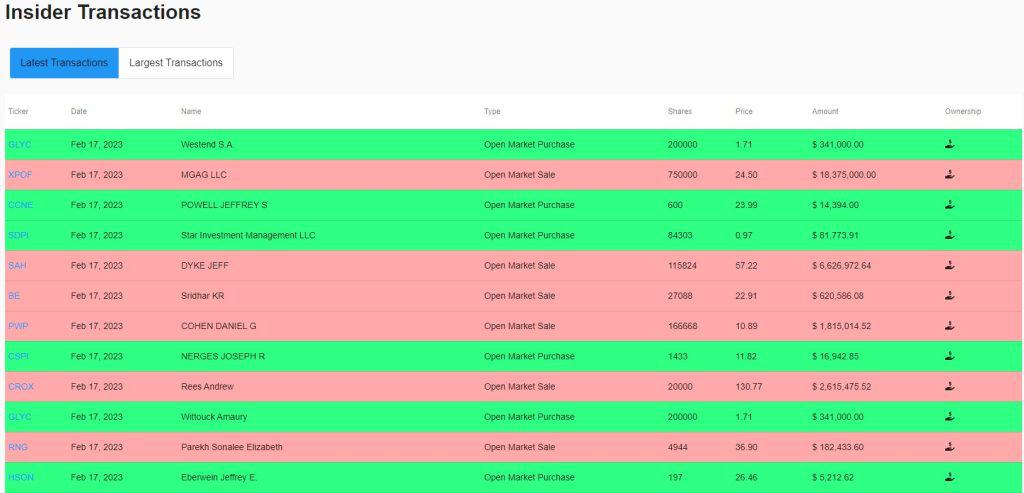
Task: Select the name 'Wittouck Amaury'
Action: tap(214, 417)
